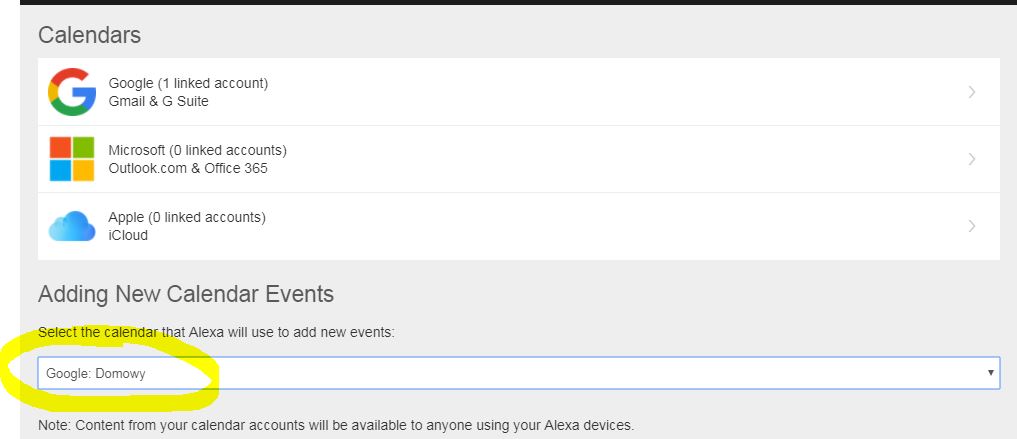Select 'Microsoft (0 linked accounts)' entry
Screen dimensions: 1017x439
(x=197, y=150)
